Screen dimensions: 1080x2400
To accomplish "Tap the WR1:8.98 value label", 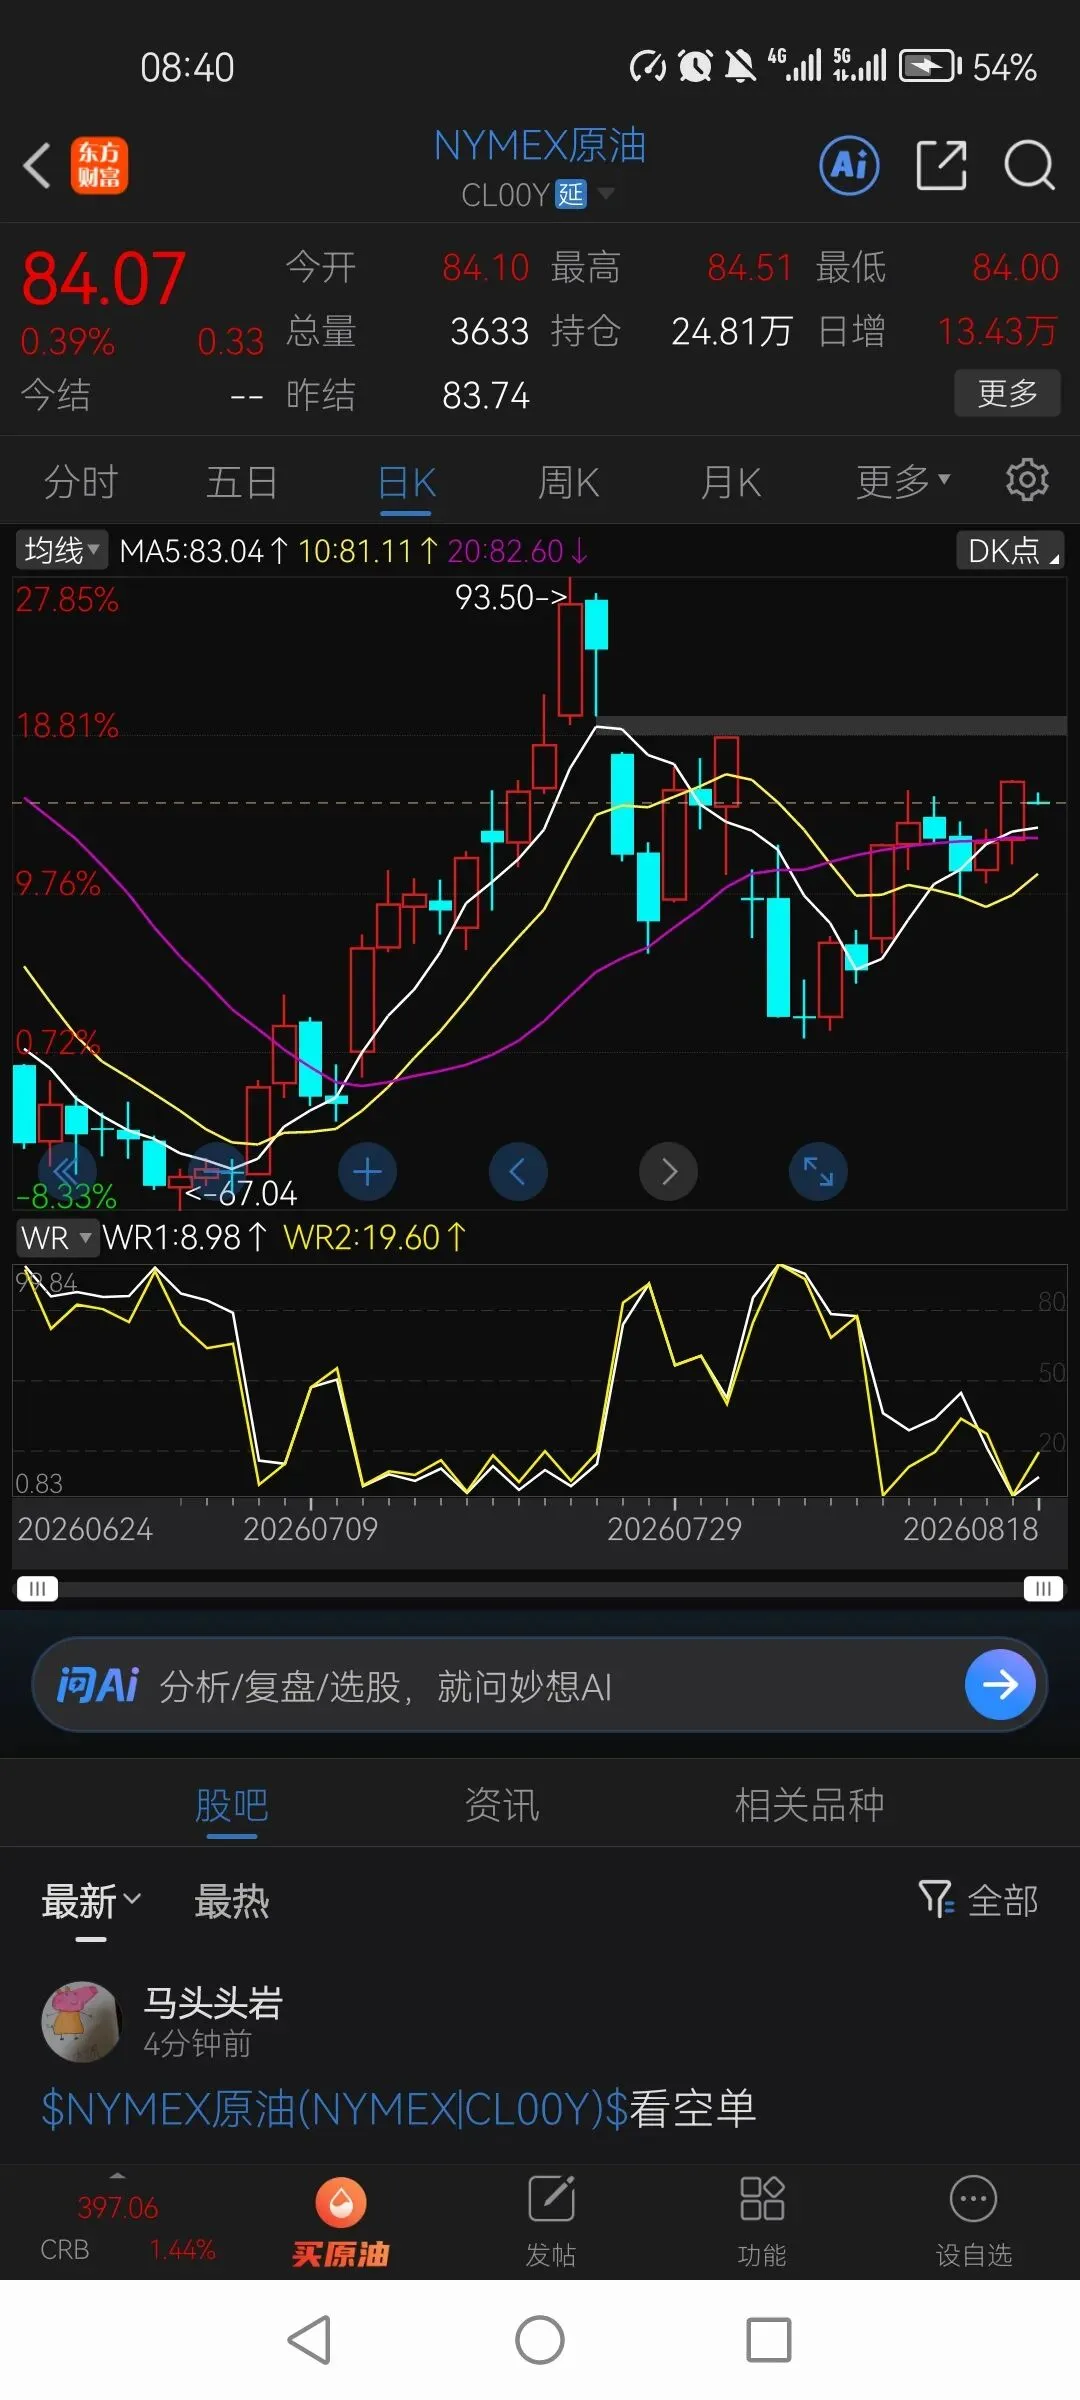I will click(185, 1238).
